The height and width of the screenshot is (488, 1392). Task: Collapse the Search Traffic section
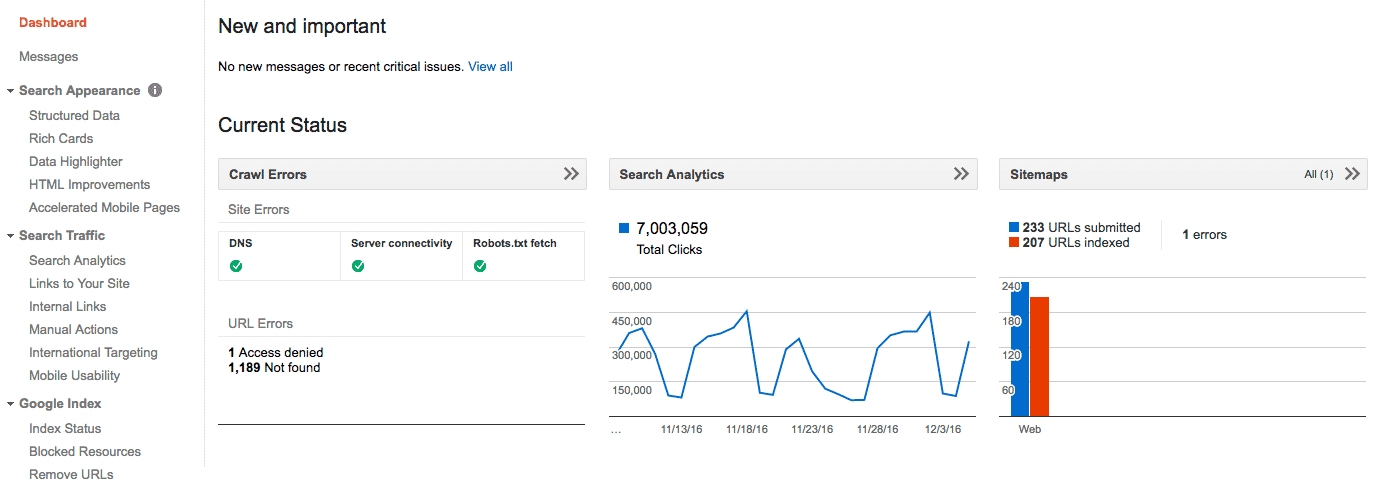tap(10, 236)
